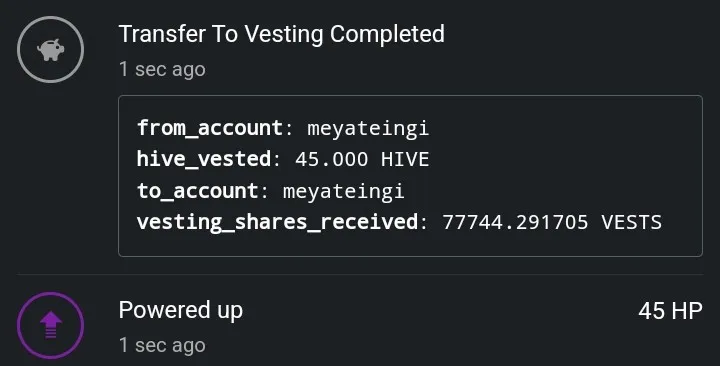720x366 pixels.
Task: Click the hive_vested field label
Action: [204, 159]
